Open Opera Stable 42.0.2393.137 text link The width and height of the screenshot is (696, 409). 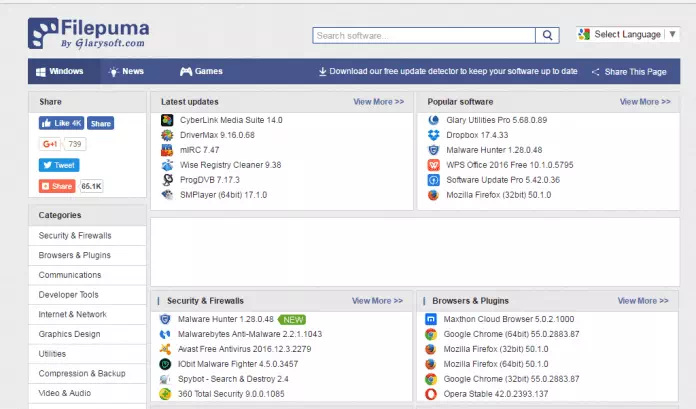pyautogui.click(x=496, y=394)
